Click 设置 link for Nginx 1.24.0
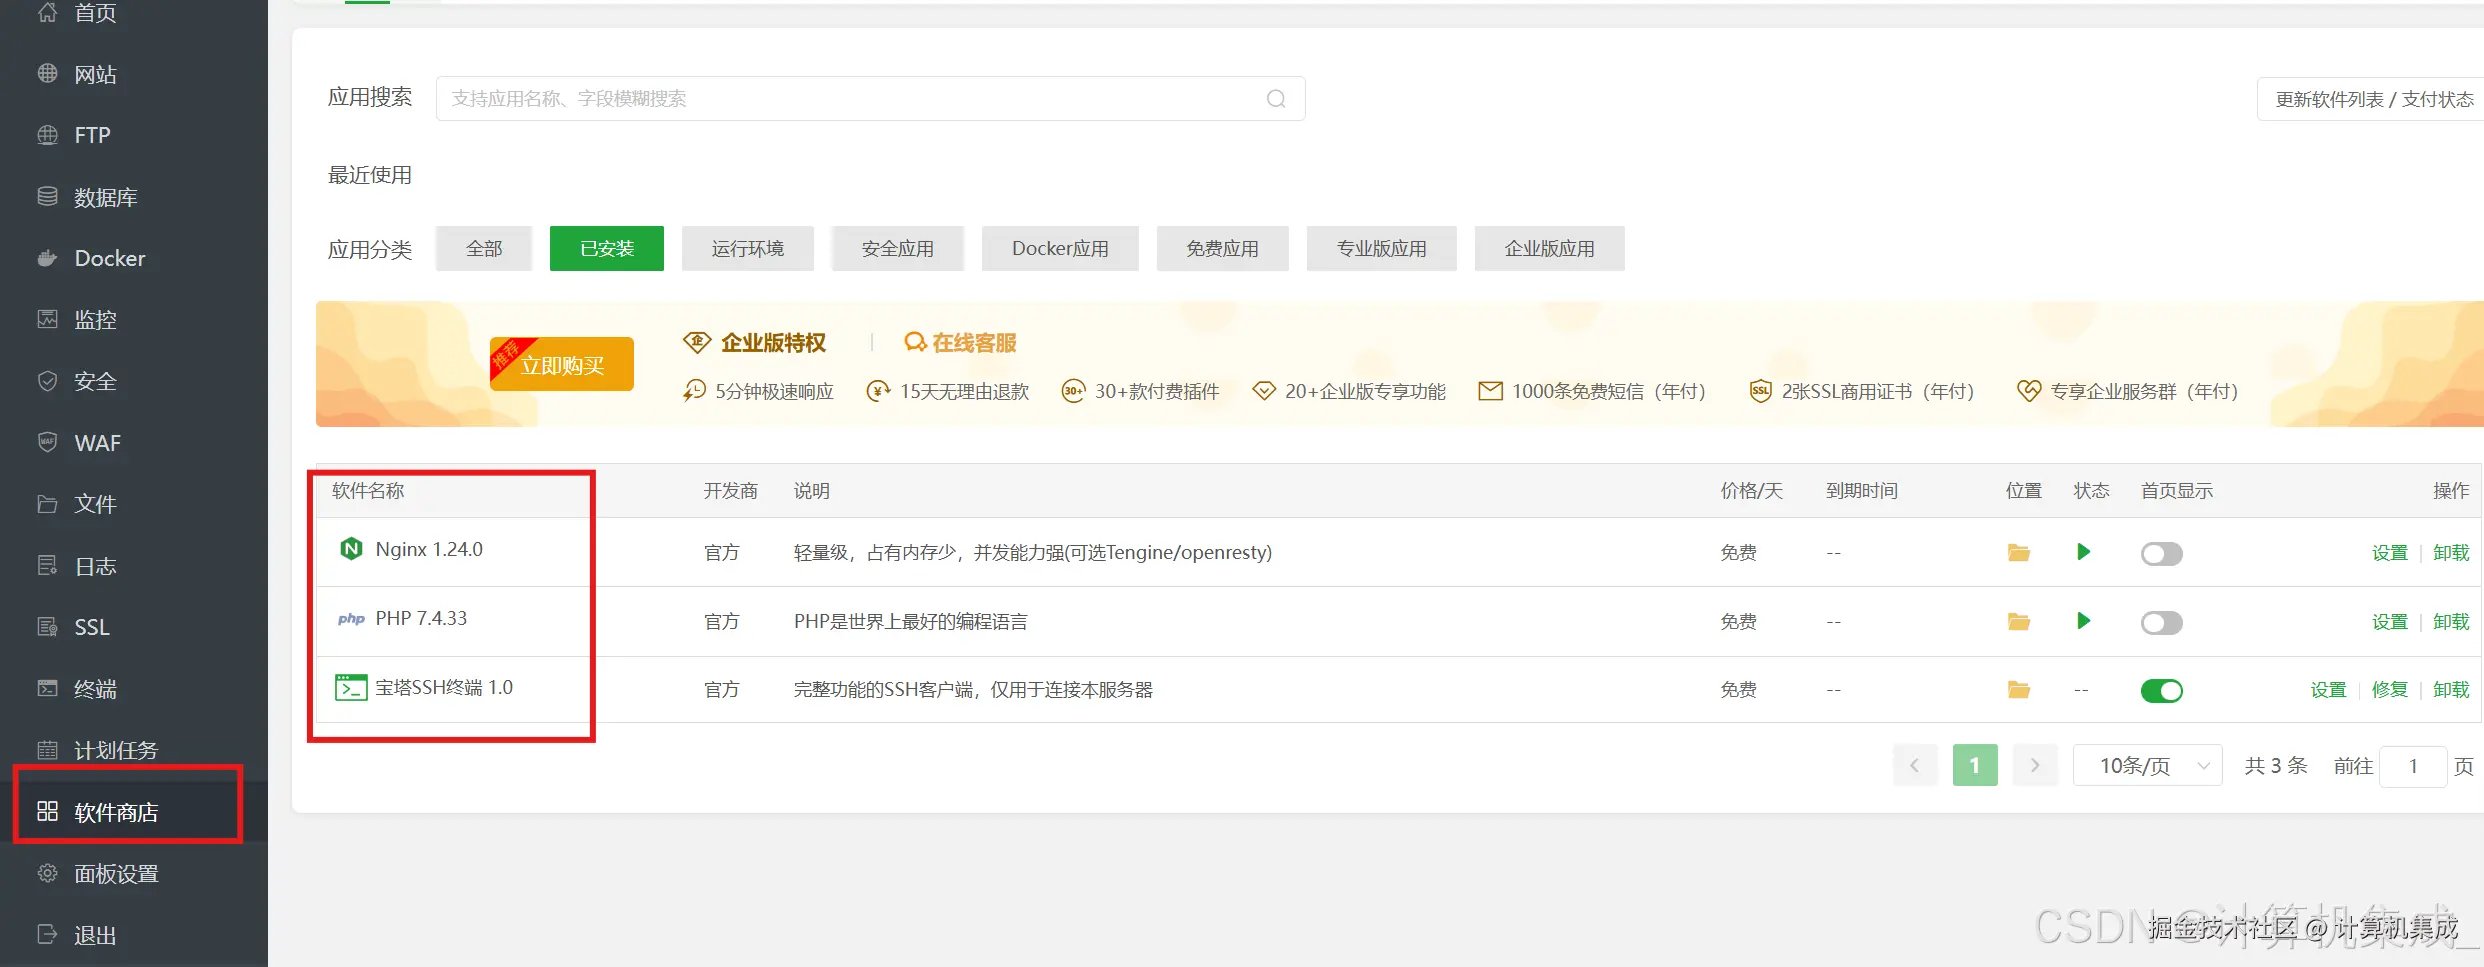Screen dimensions: 2484x967 pos(2390,553)
